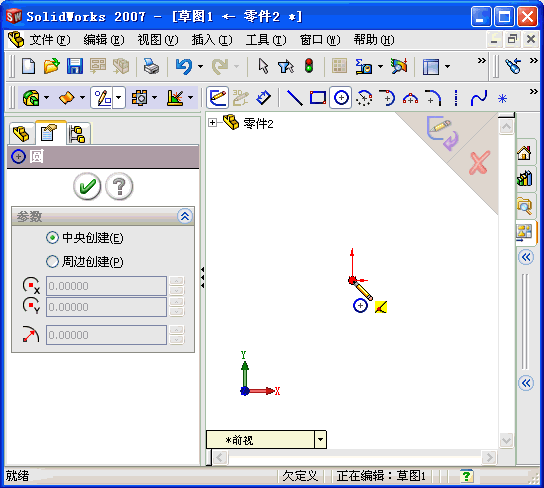The width and height of the screenshot is (544, 488).
Task: Collapse task pane with upper double-arrow
Action: (x=526, y=257)
